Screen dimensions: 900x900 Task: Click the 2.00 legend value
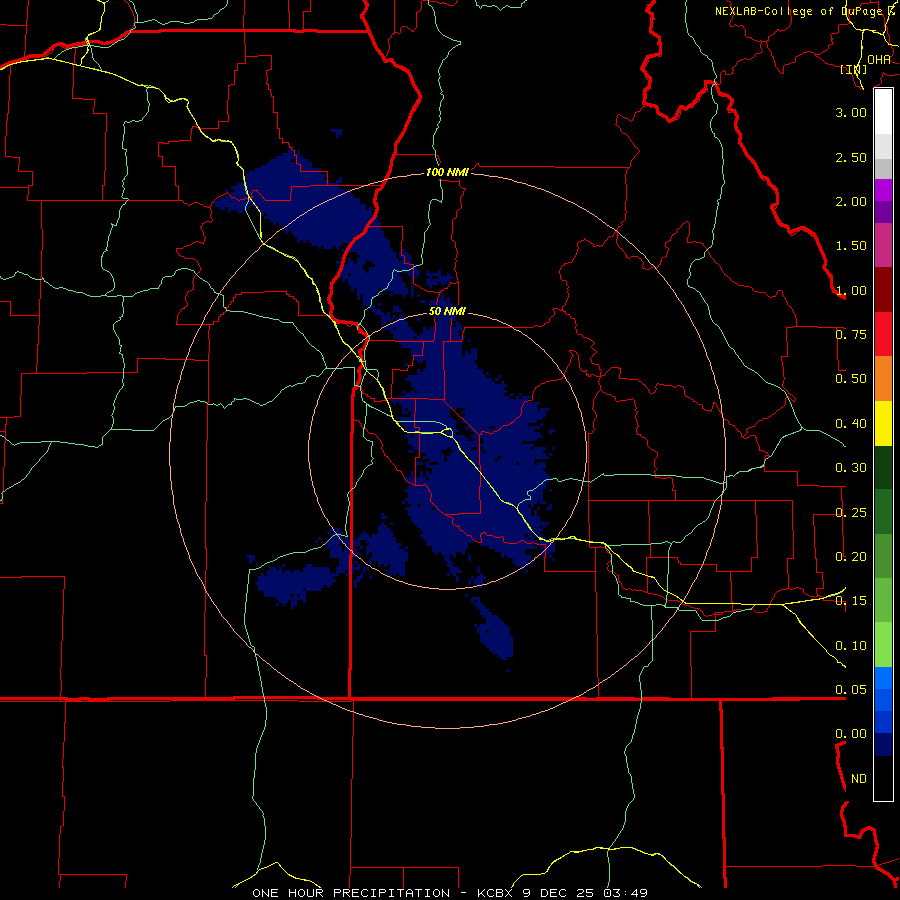851,201
